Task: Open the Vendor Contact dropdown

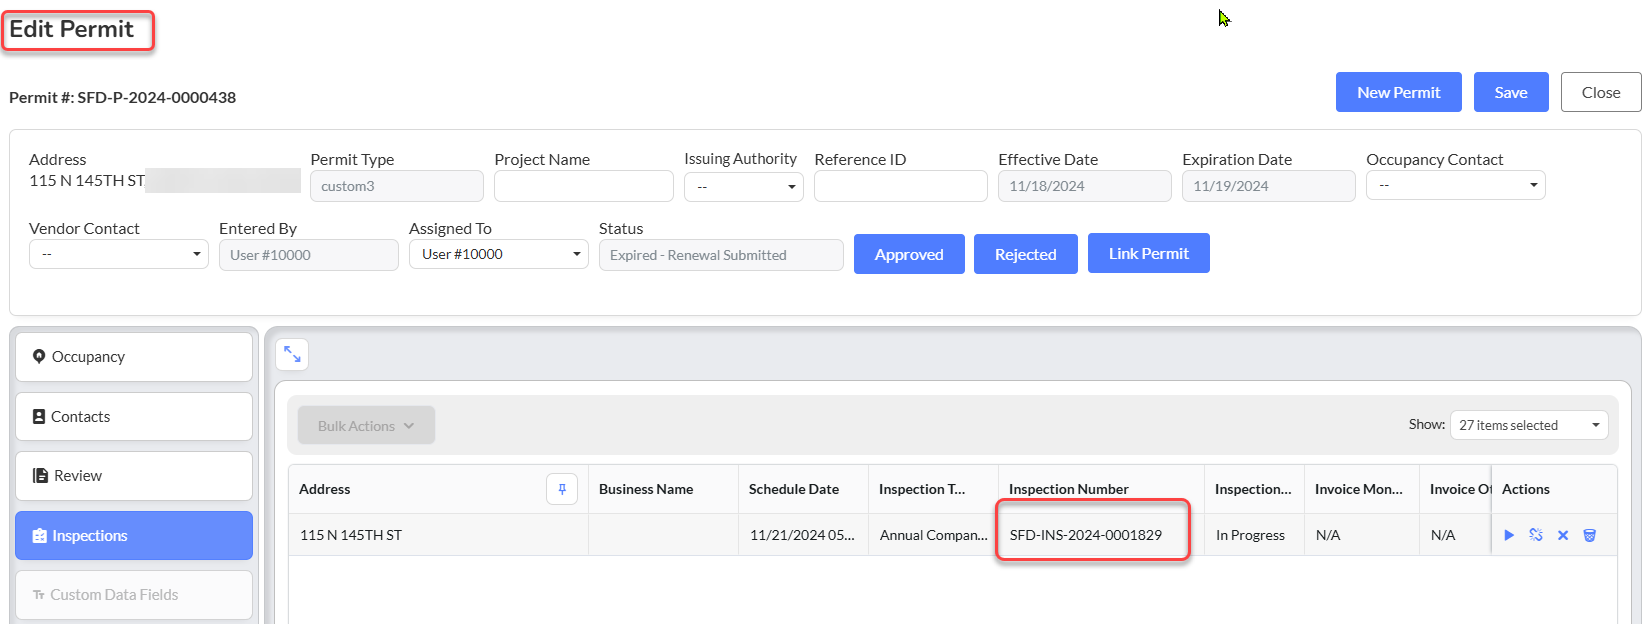Action: click(119, 254)
